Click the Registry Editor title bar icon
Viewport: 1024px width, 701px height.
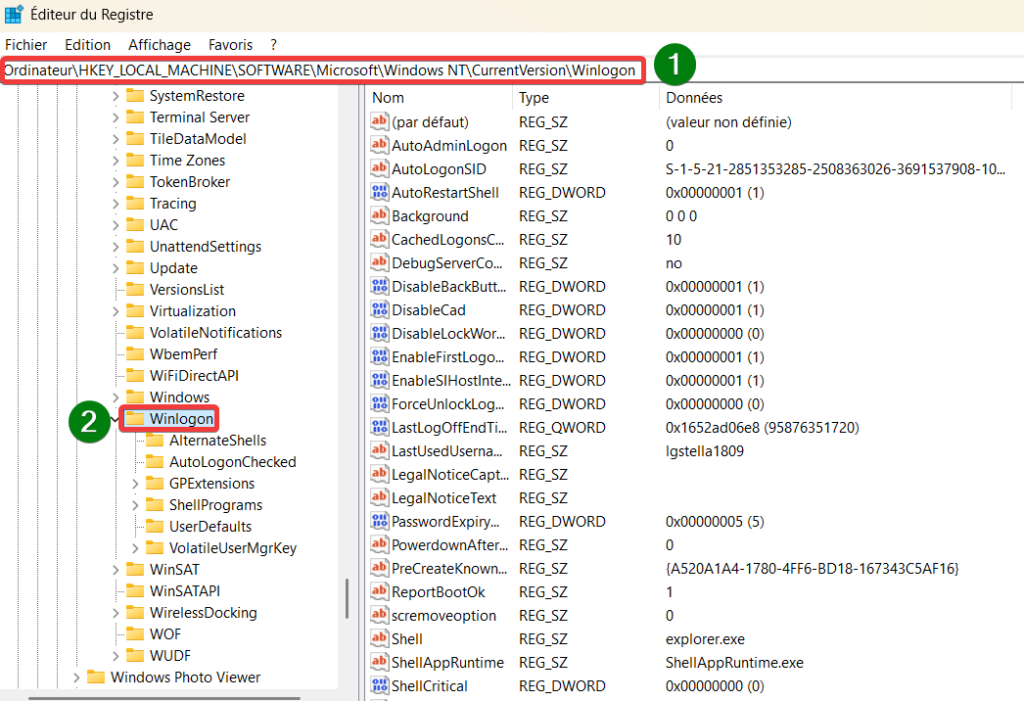(14, 14)
